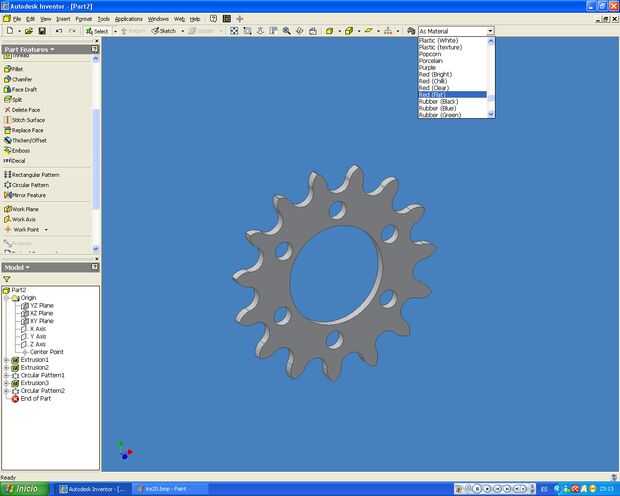Click the Look At view icon
Screen dimensions: 620x496
pos(312,30)
